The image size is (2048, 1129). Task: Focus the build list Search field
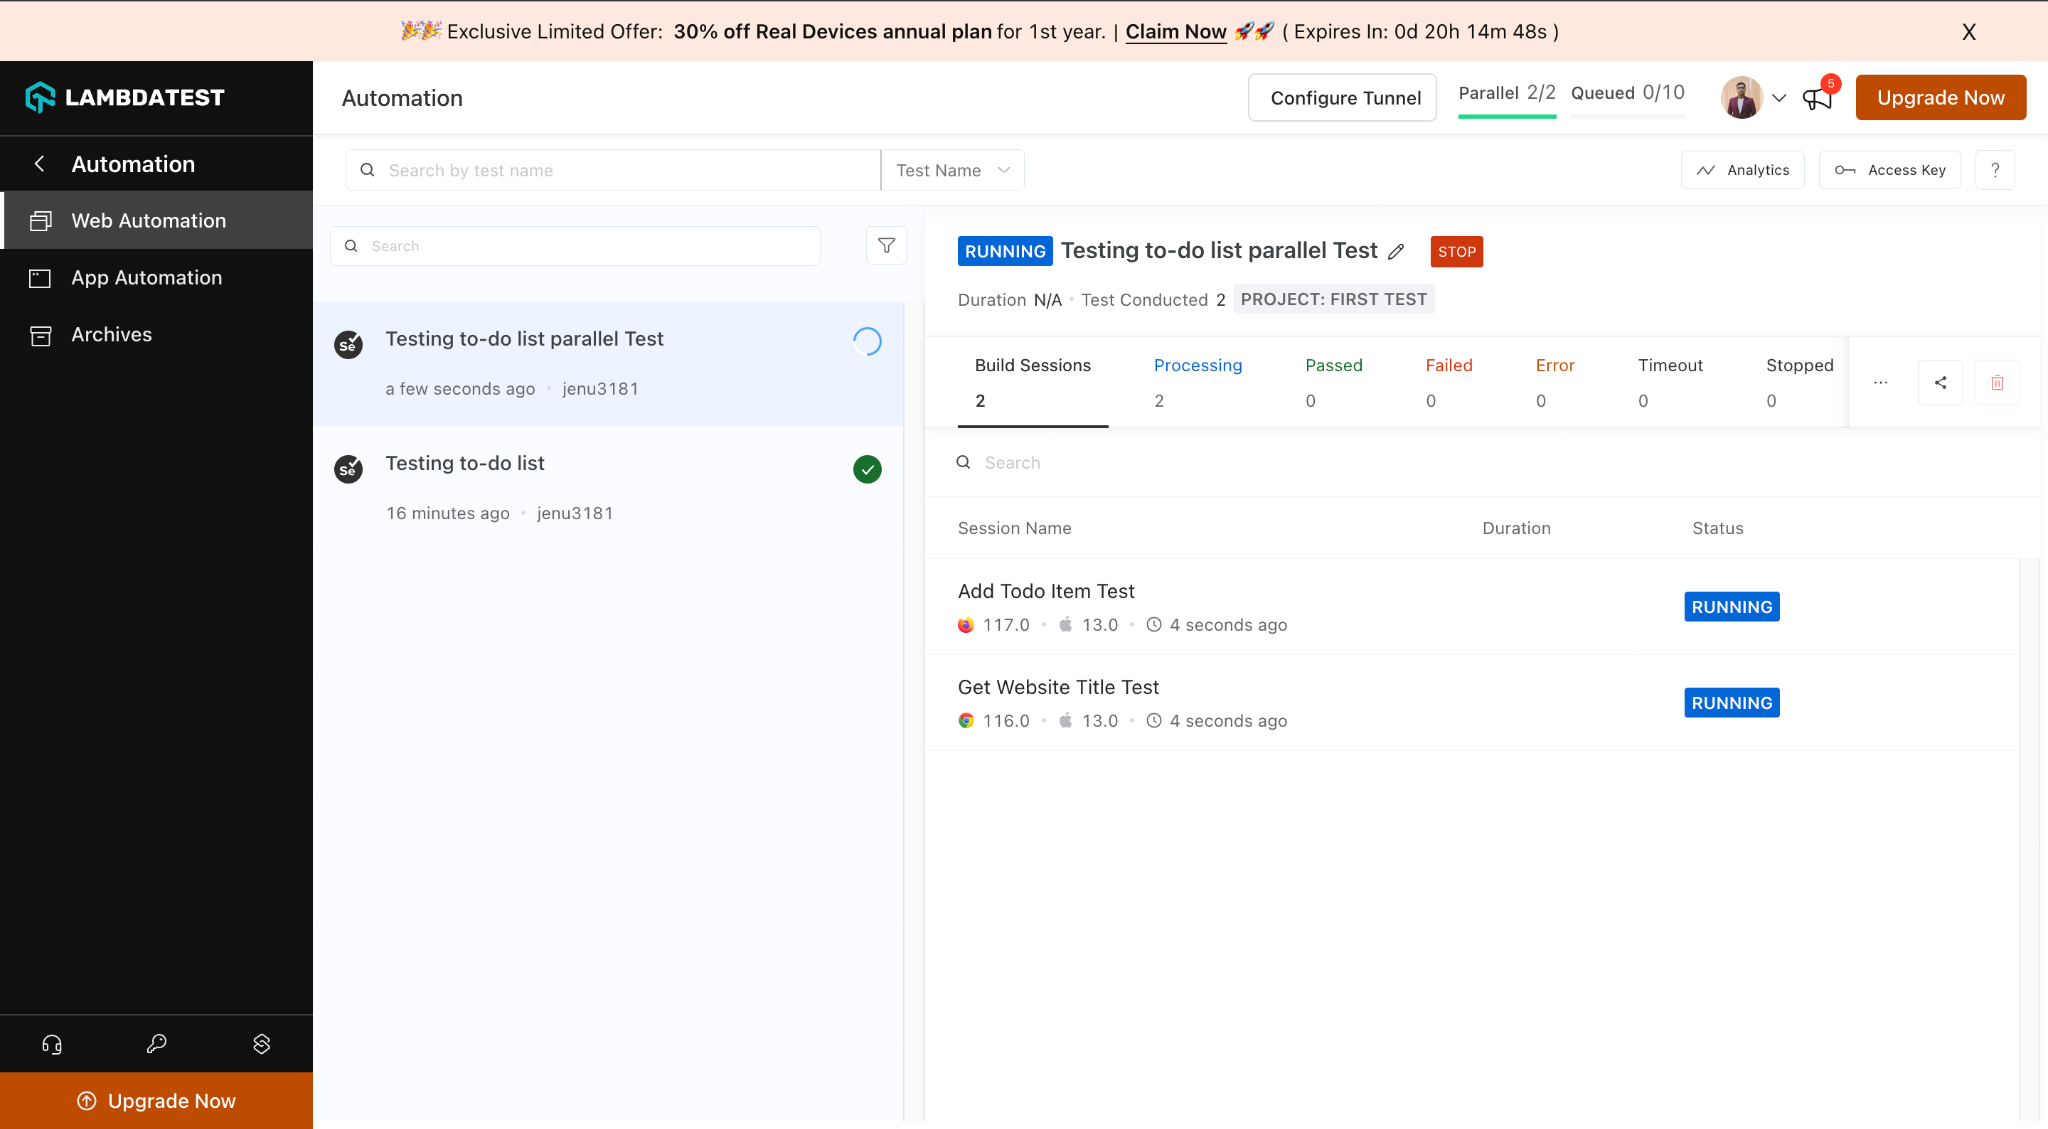(x=576, y=246)
